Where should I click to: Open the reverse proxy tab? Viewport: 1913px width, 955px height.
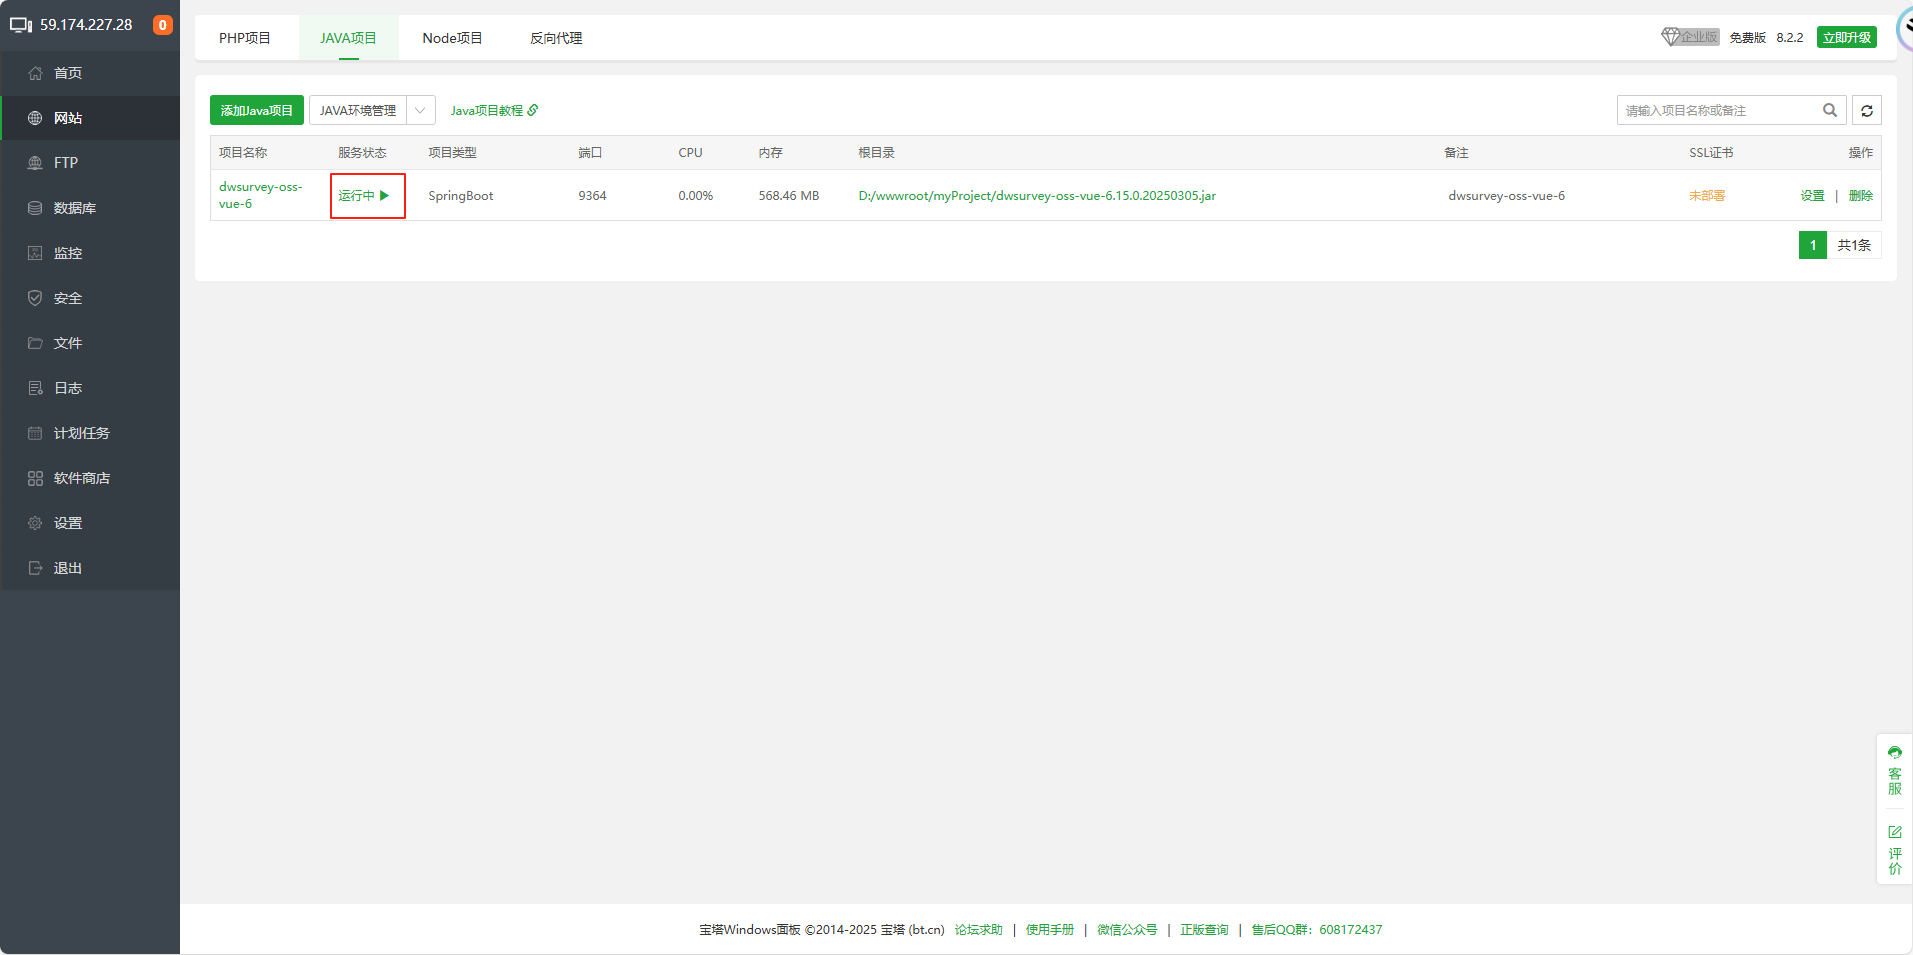coord(556,38)
